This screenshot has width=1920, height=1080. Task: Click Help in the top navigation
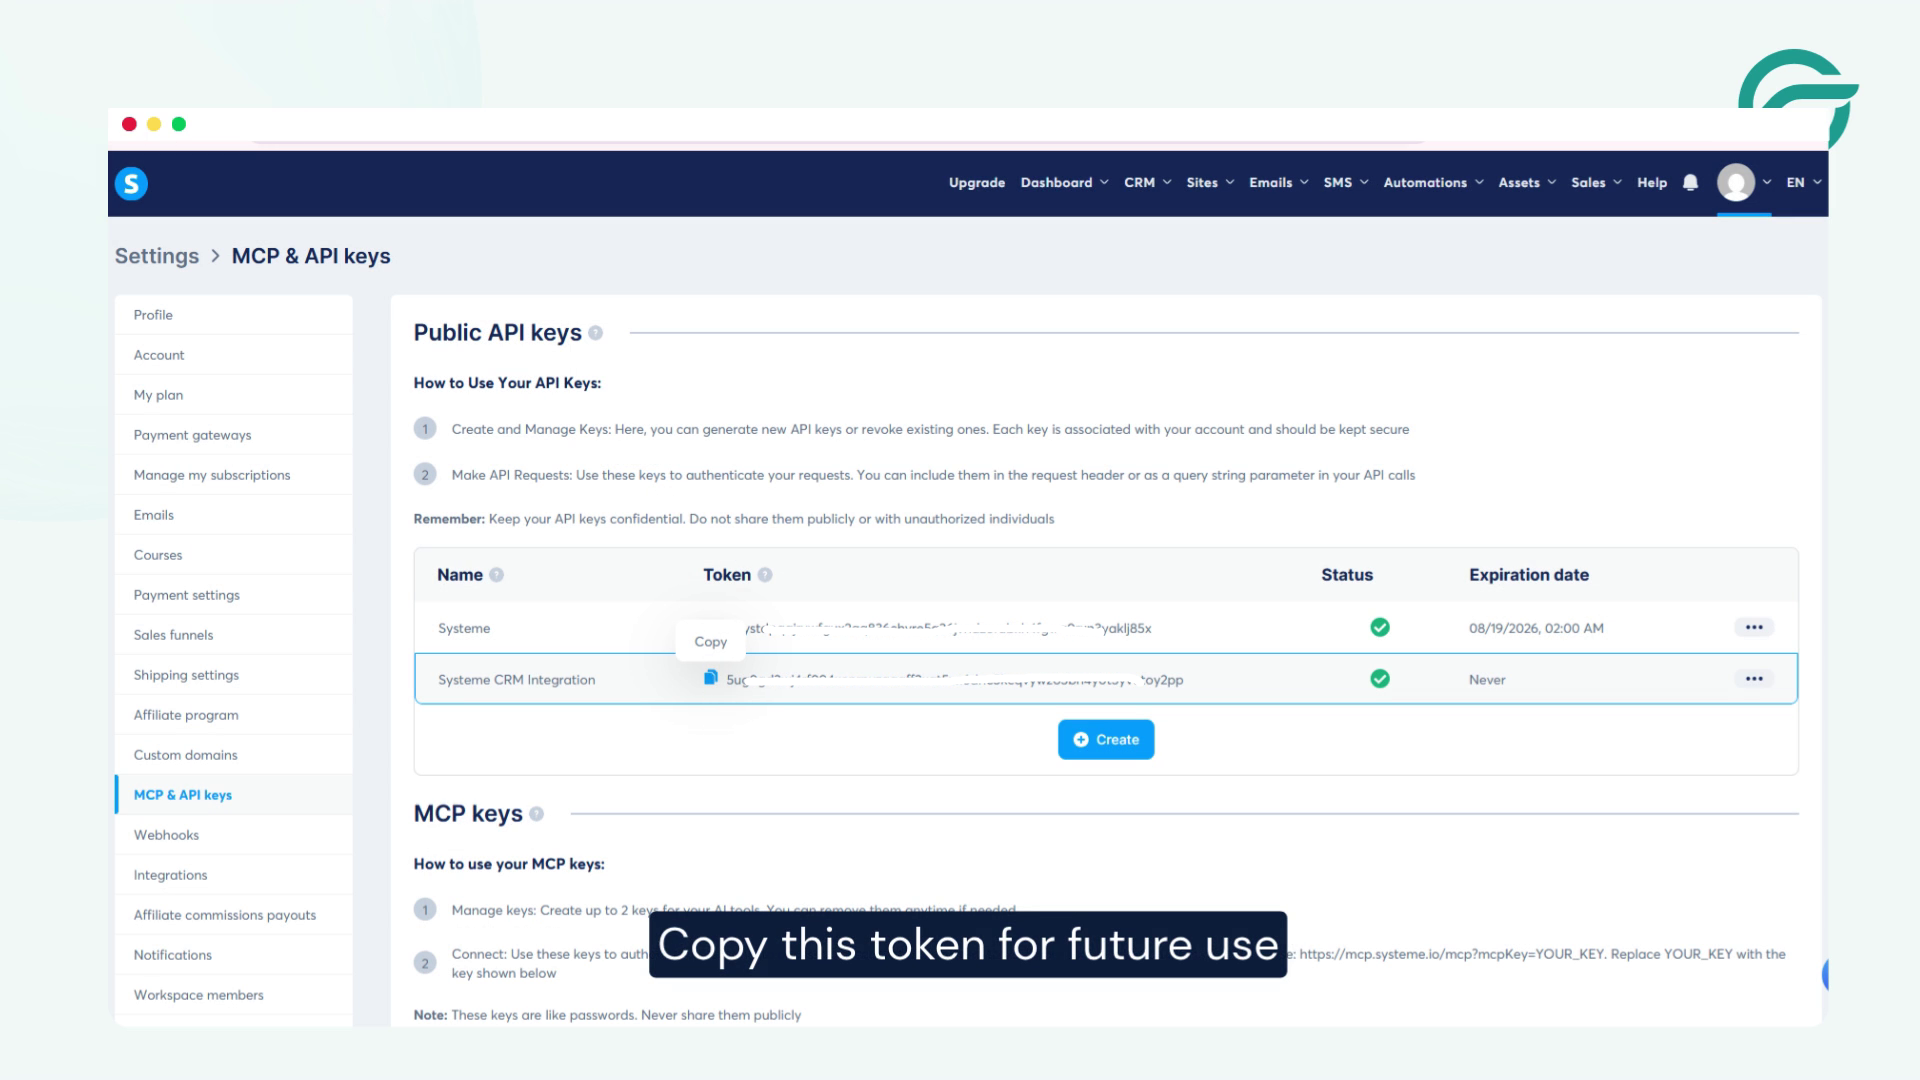tap(1652, 183)
